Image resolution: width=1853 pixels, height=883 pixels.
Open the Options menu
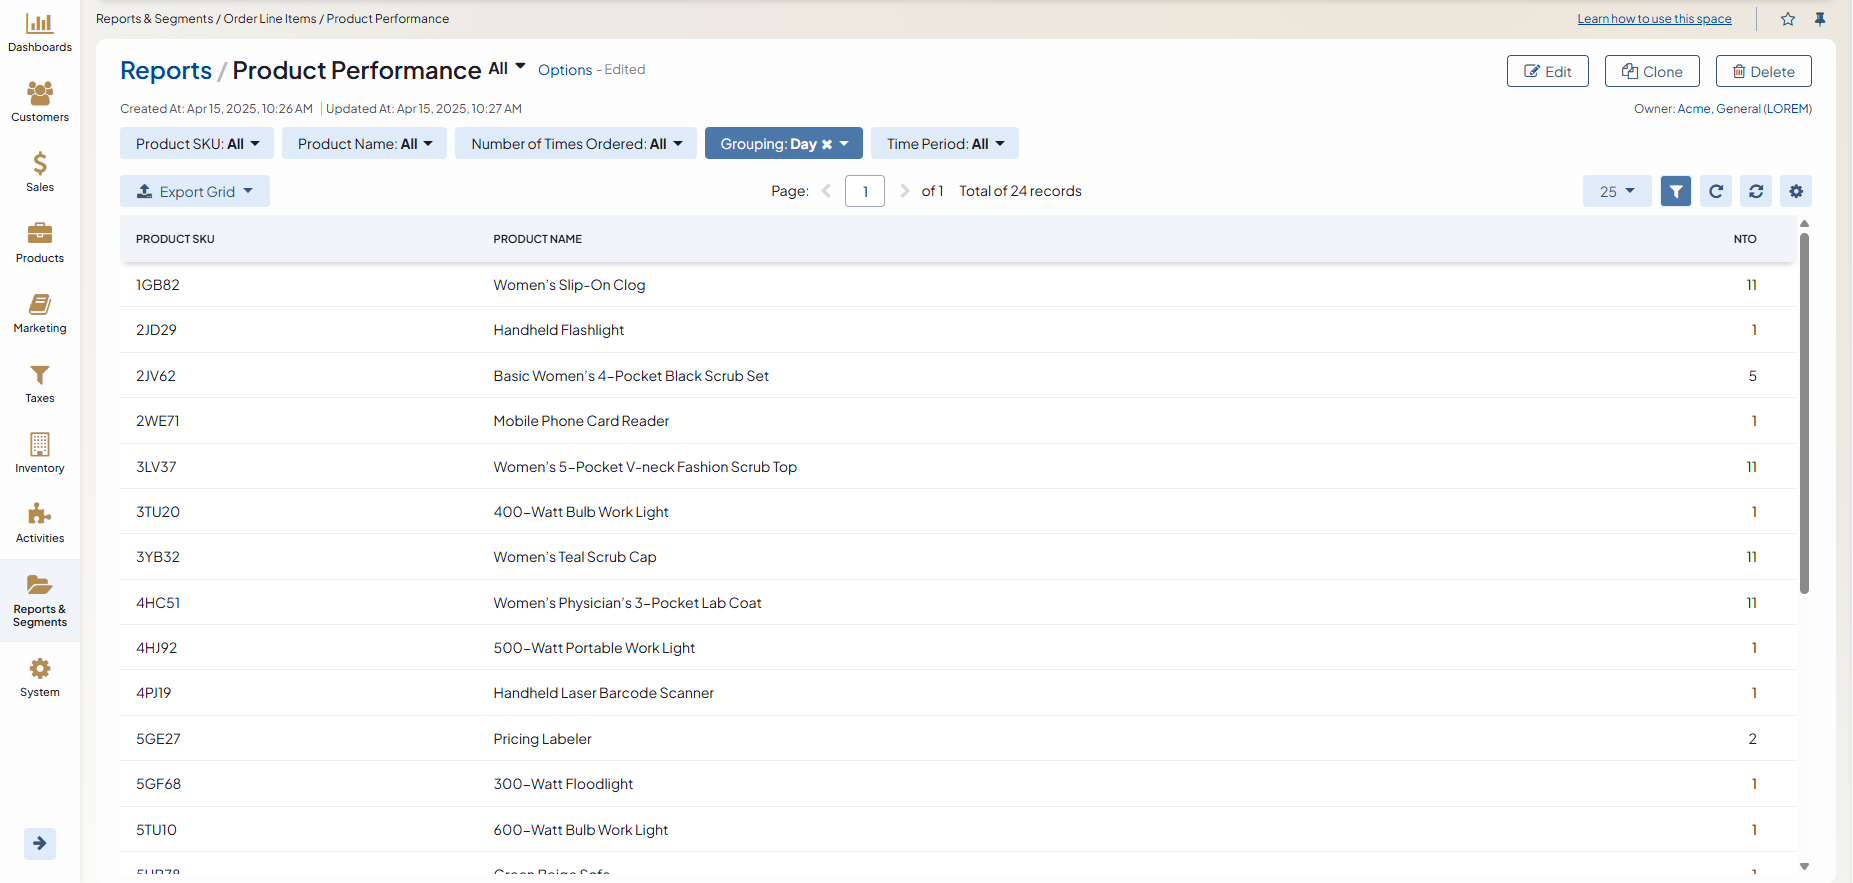tap(565, 70)
